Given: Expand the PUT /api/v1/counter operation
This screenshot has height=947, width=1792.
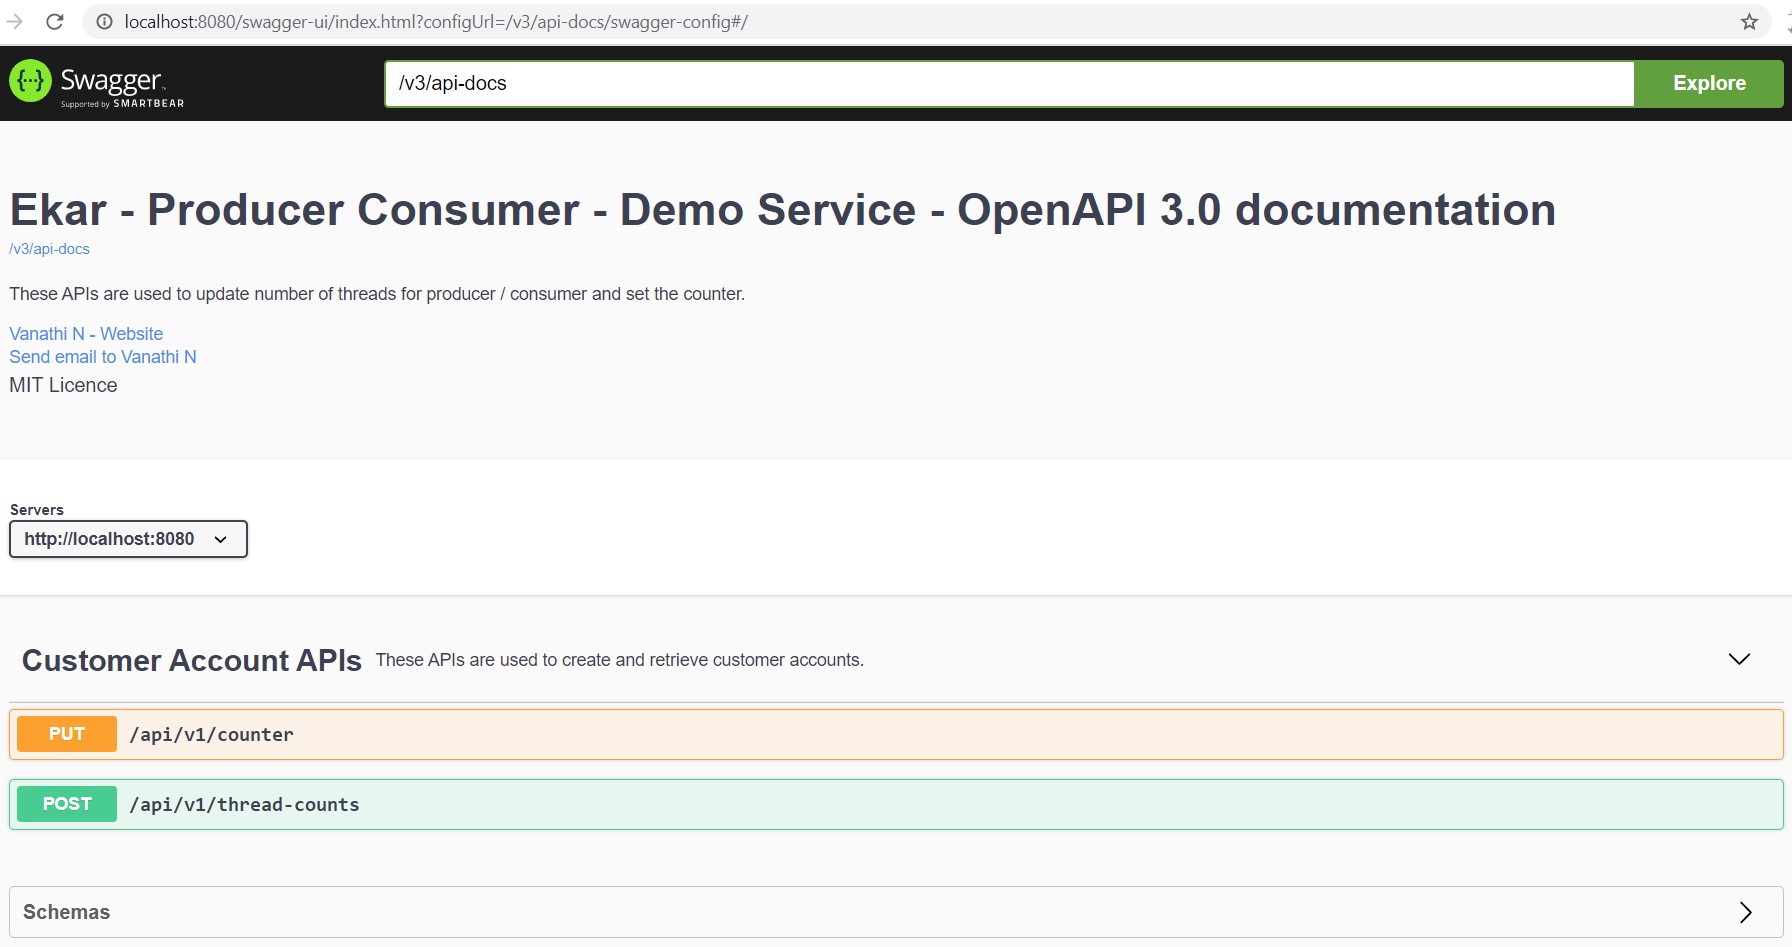Looking at the screenshot, I should (896, 734).
